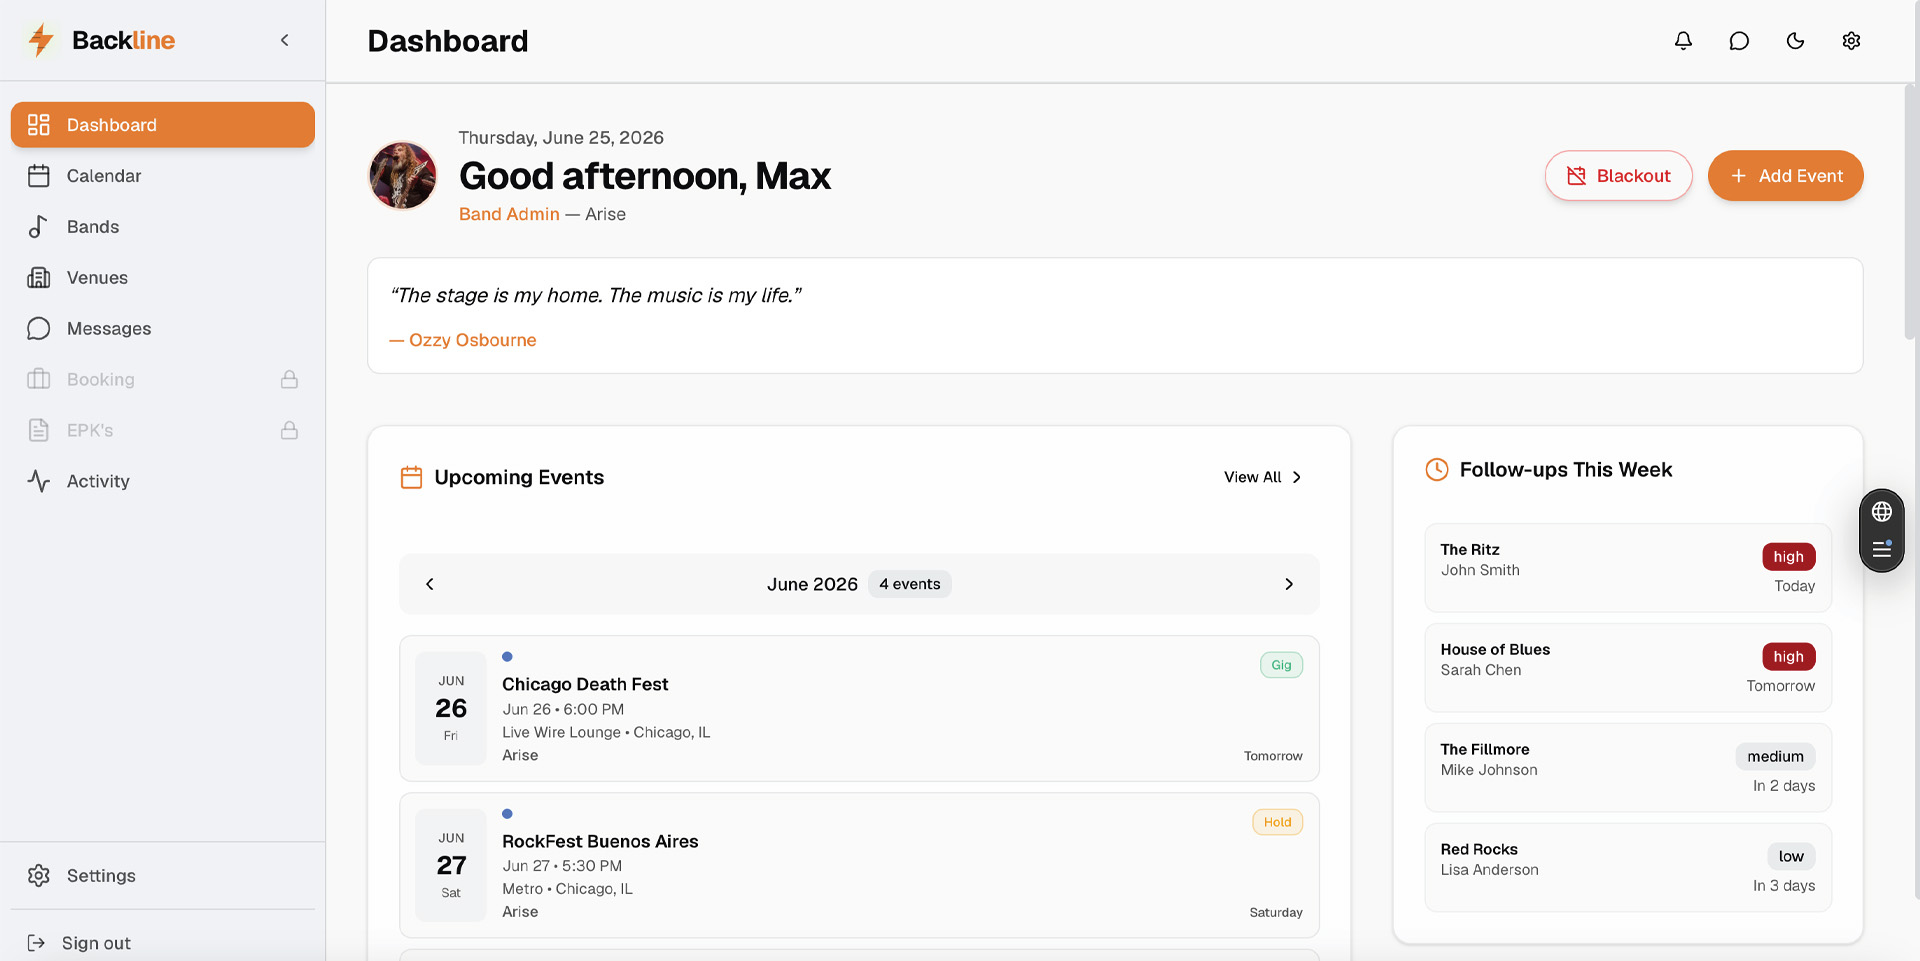Click the lock icon next to Booking
The image size is (1920, 961).
coord(289,379)
